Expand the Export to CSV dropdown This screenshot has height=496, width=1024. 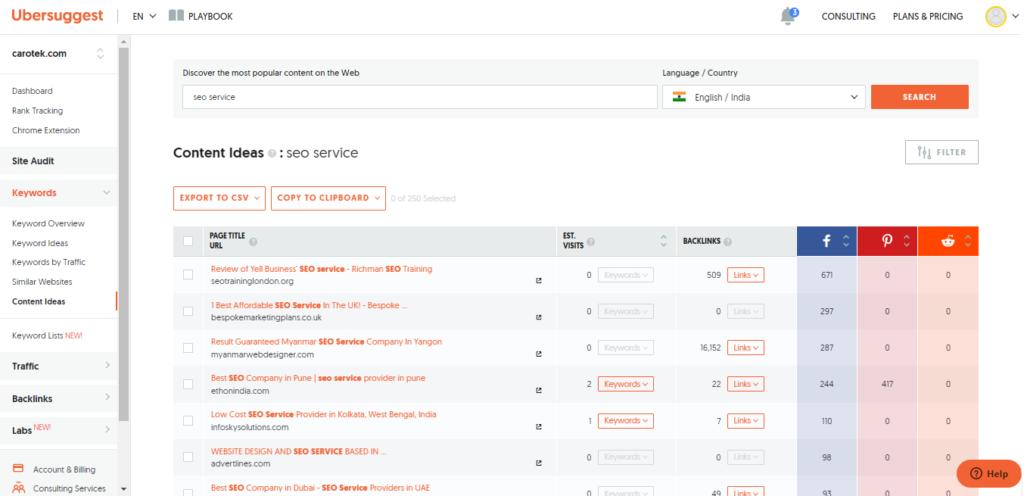coord(219,198)
